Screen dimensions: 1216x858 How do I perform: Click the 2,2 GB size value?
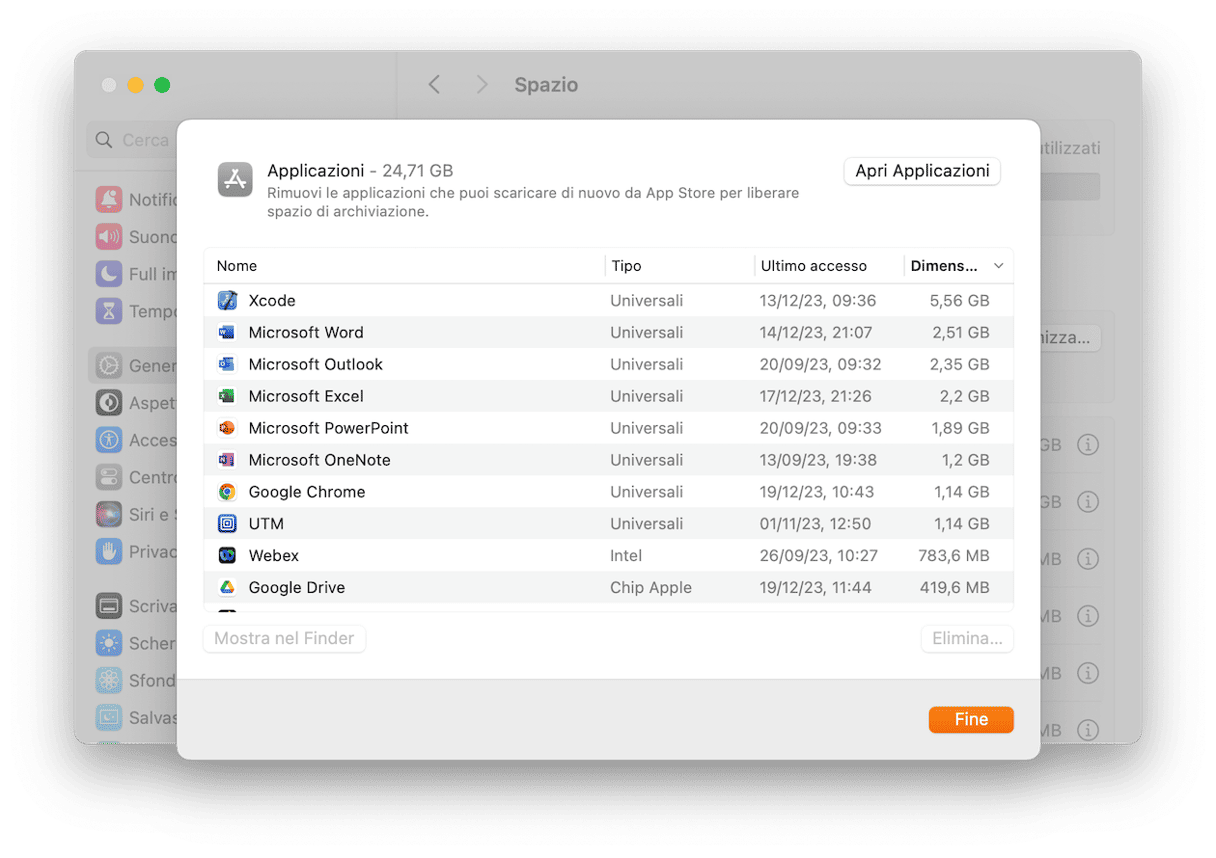pyautogui.click(x=965, y=396)
